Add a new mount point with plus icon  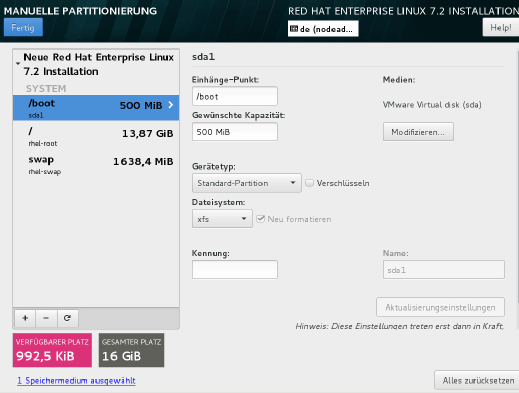point(25,318)
